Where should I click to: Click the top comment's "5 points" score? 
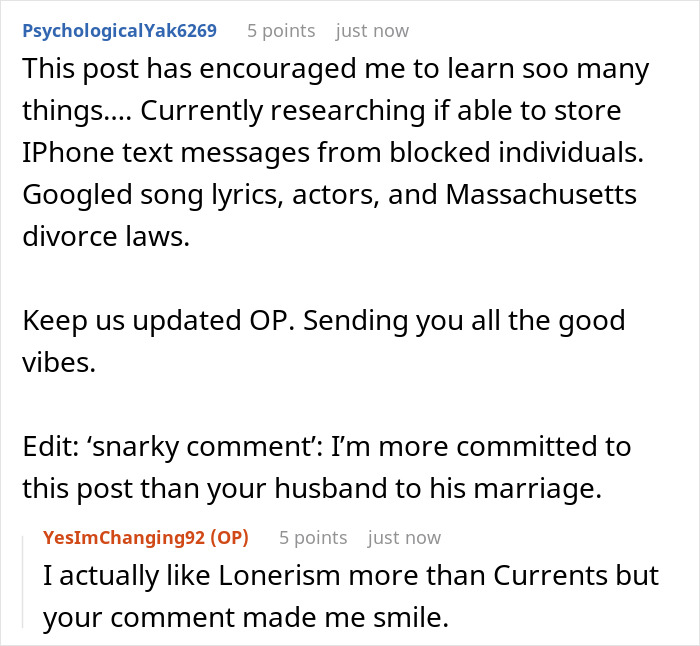click(x=281, y=31)
